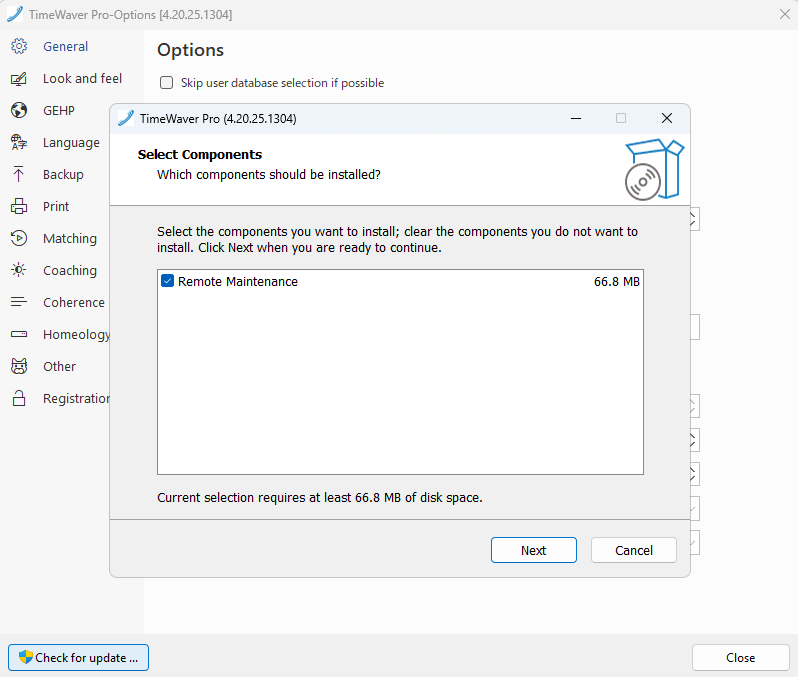Click the Homeology icon in sidebar
The height and width of the screenshot is (677, 798).
tap(19, 334)
